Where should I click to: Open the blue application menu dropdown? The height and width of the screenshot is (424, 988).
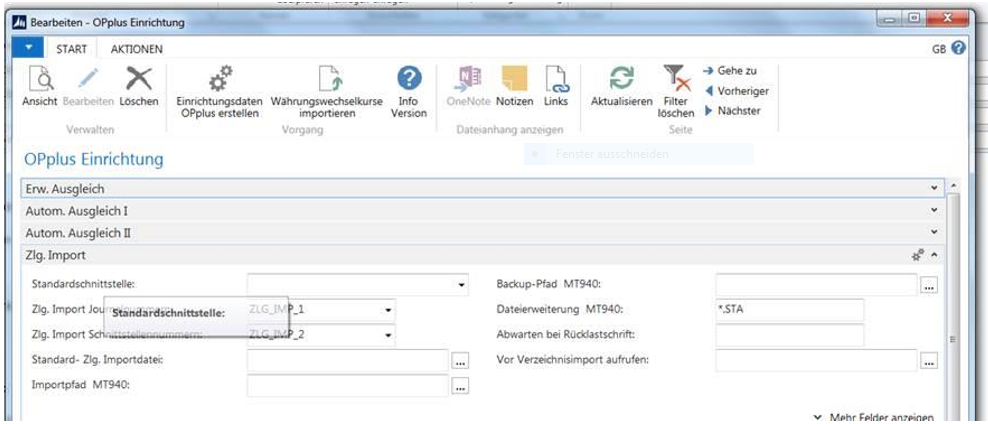(x=27, y=48)
